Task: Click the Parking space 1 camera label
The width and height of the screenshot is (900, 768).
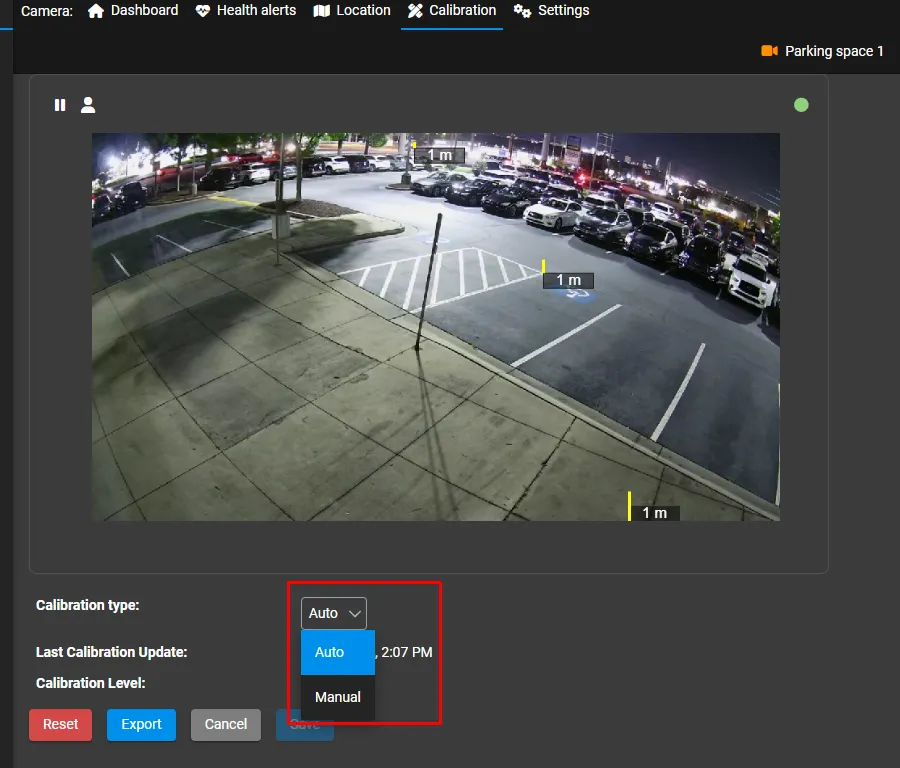Action: [x=833, y=51]
